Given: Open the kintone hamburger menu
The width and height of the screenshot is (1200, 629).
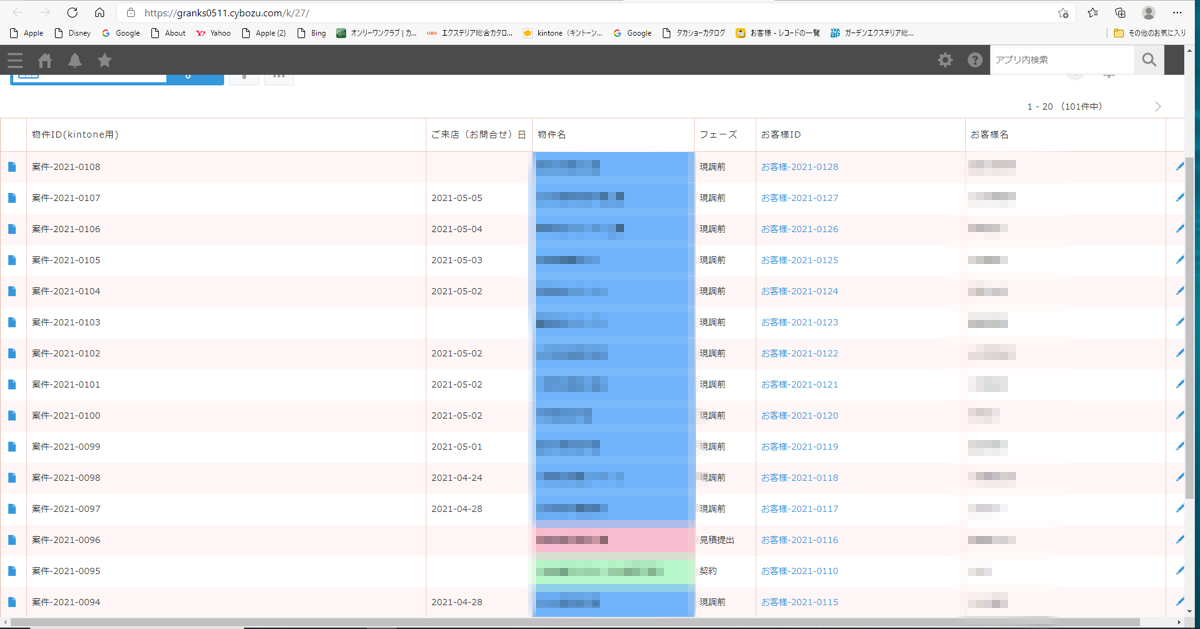Looking at the screenshot, I should [x=14, y=61].
